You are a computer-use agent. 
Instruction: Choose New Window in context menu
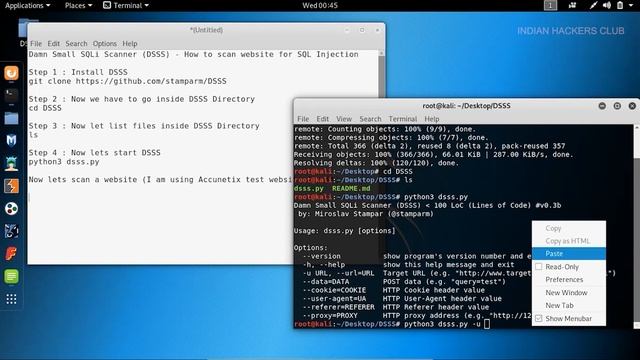tap(569, 293)
